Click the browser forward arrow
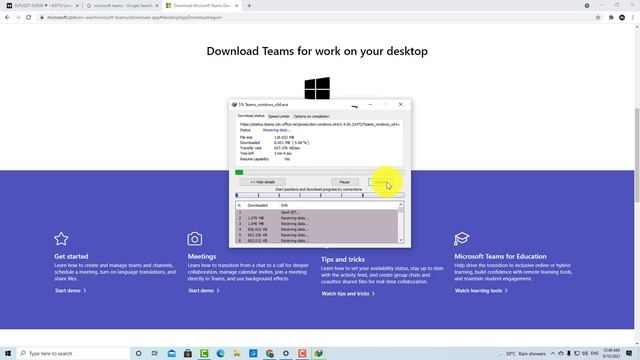This screenshot has width=640, height=360. tap(18, 18)
